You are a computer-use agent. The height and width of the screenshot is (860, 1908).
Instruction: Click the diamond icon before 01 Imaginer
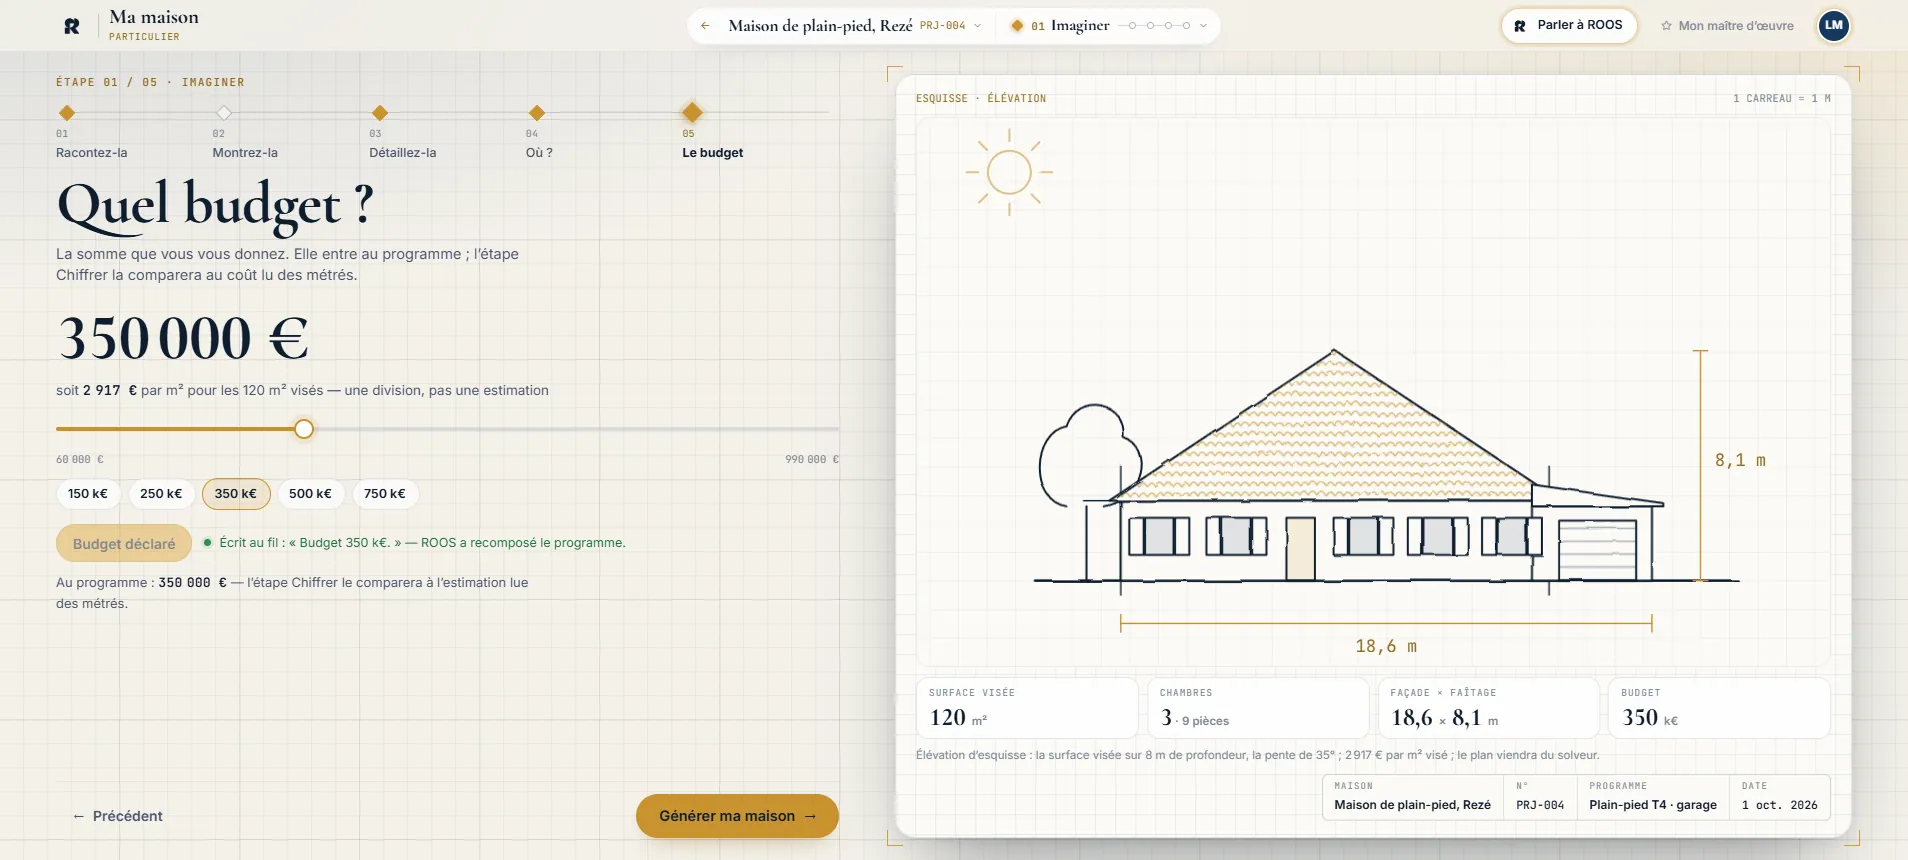pyautogui.click(x=1017, y=26)
